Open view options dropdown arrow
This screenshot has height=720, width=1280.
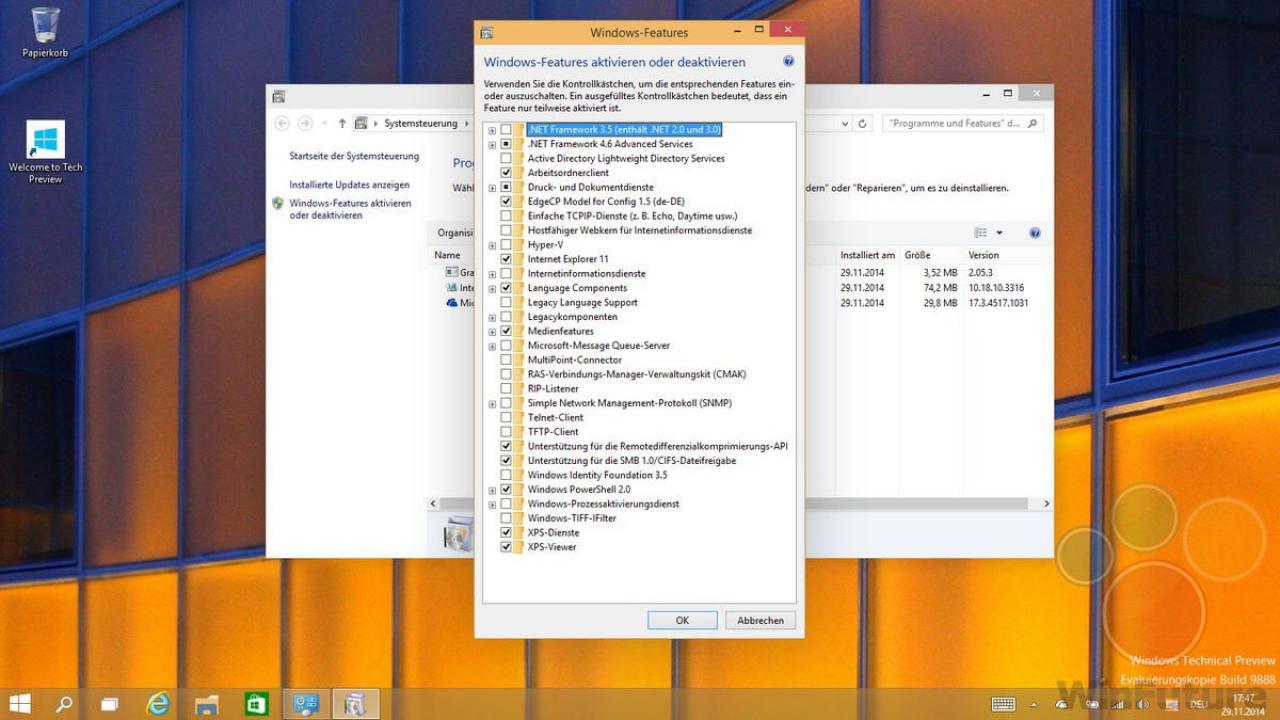tap(998, 232)
